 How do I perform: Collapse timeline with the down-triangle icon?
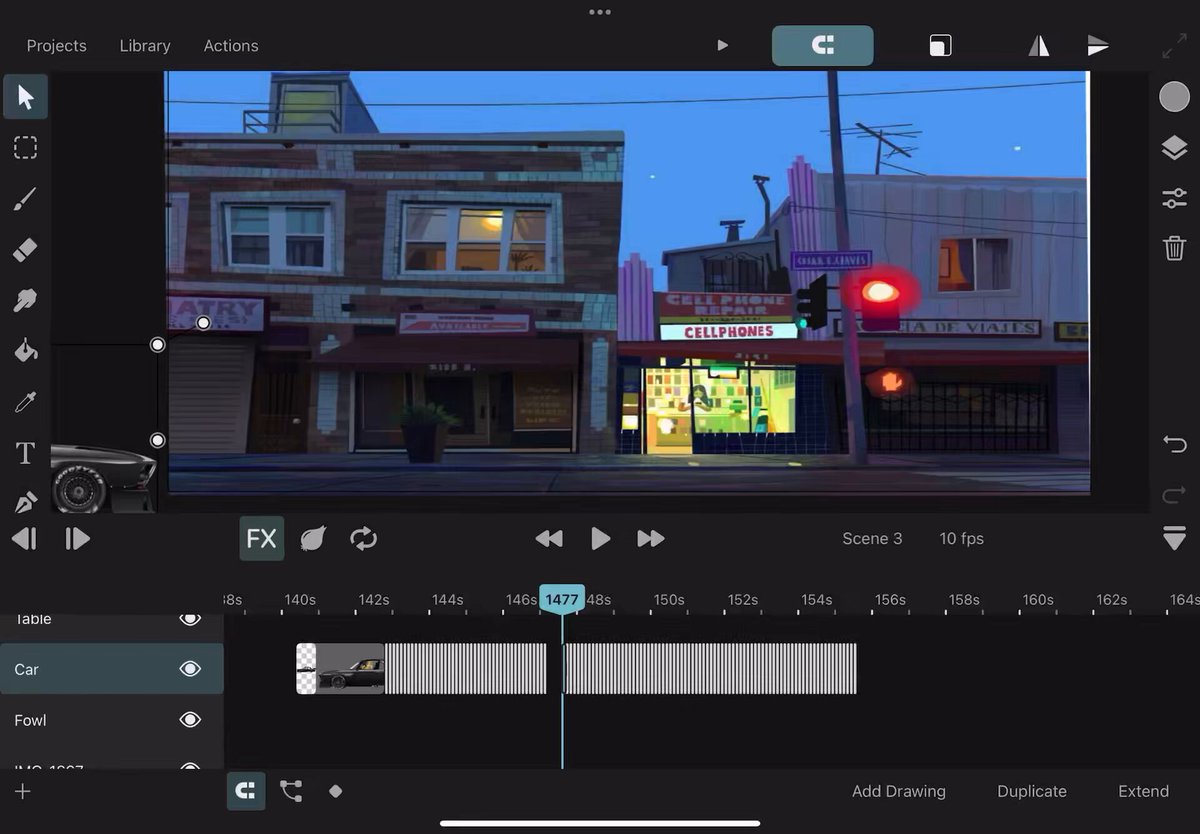(x=1174, y=538)
